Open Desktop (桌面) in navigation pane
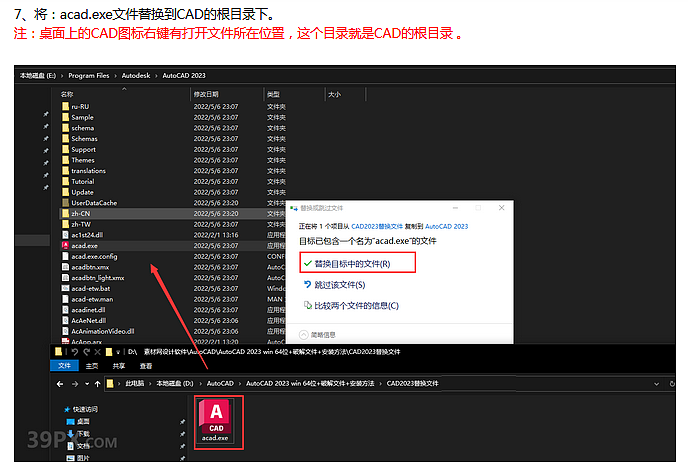688x475 pixels. (x=78, y=421)
